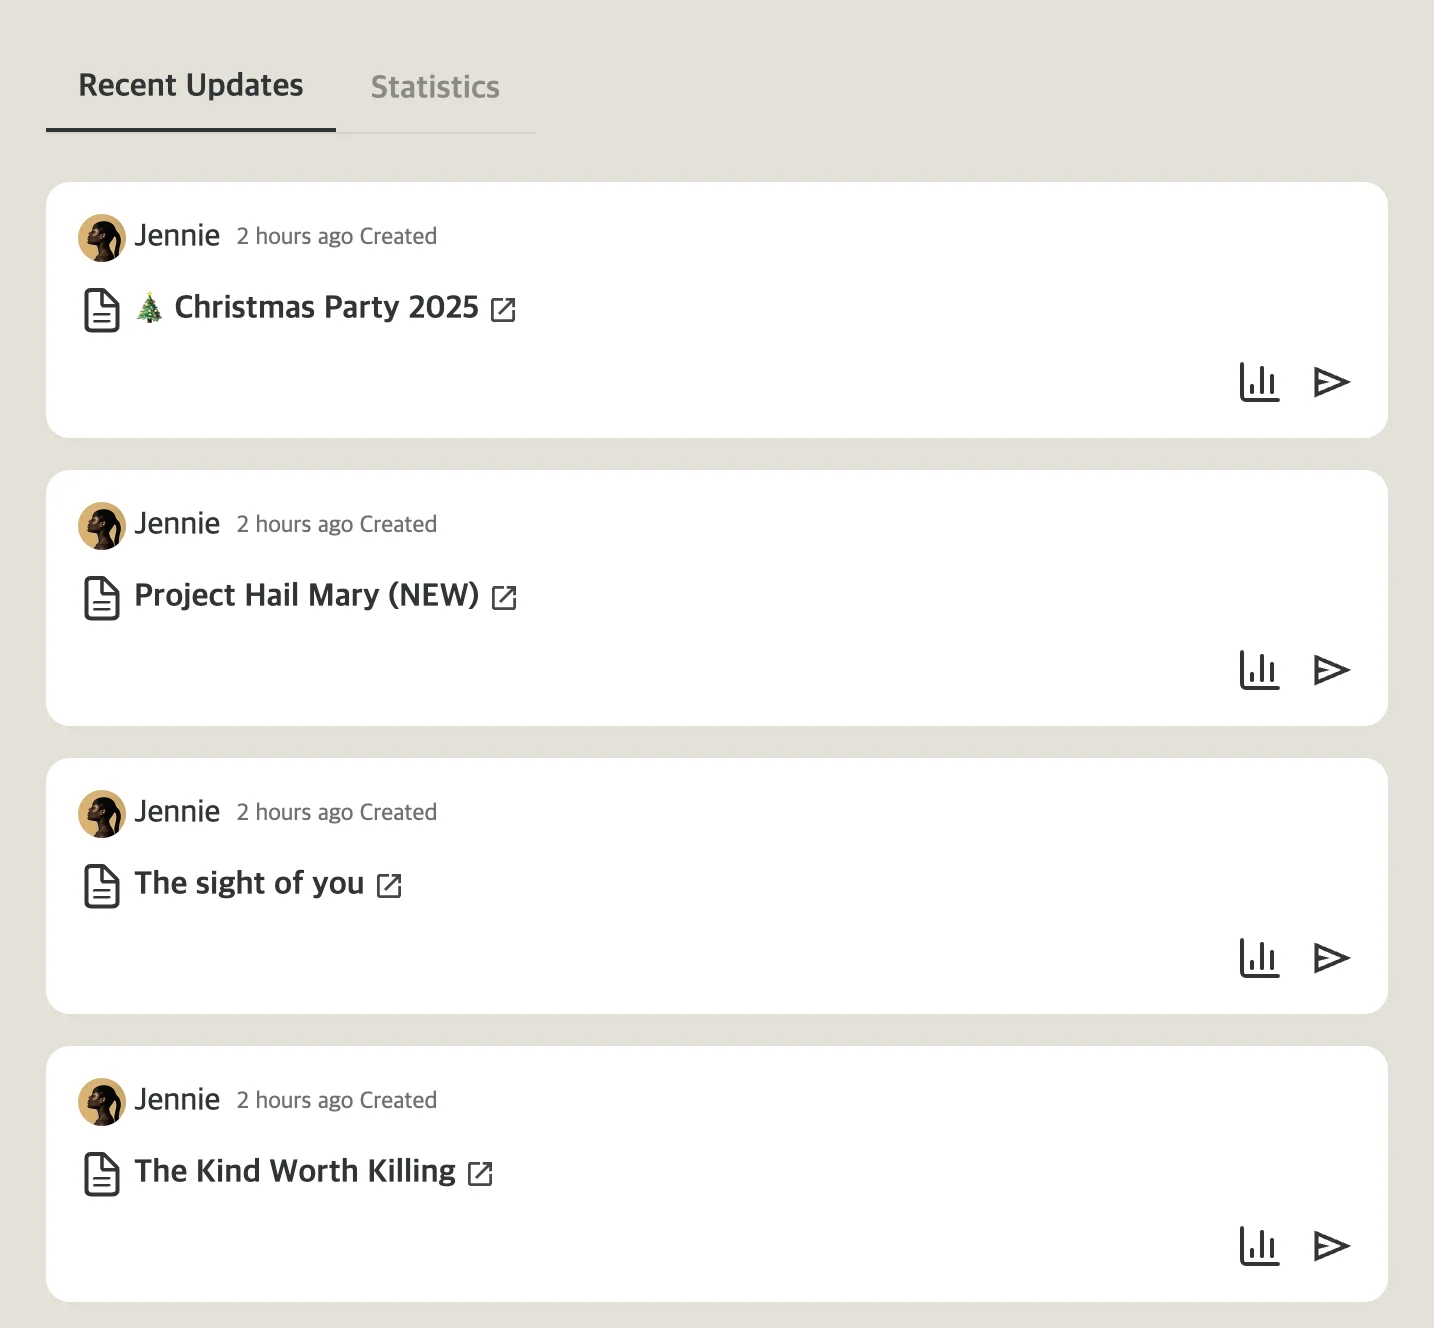Click the send icon on The sight of you

(1331, 958)
